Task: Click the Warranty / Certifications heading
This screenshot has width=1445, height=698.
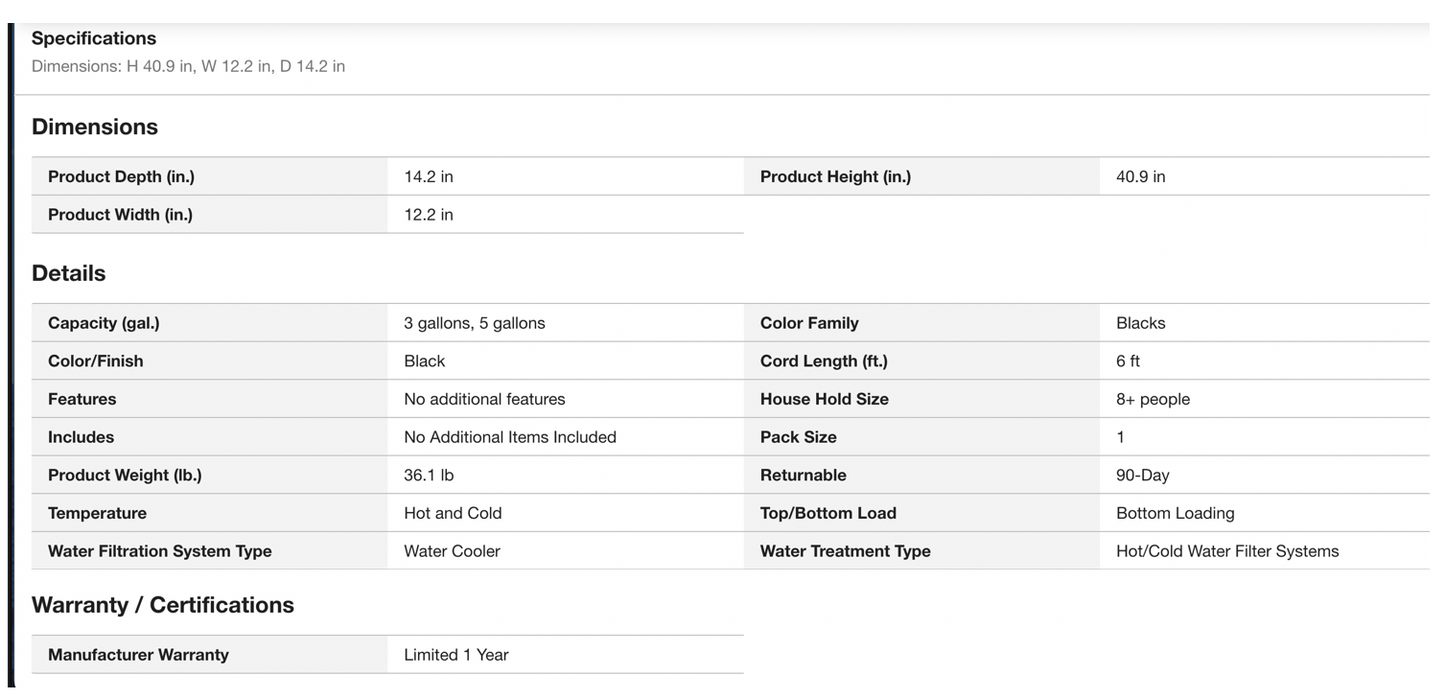Action: pos(163,605)
